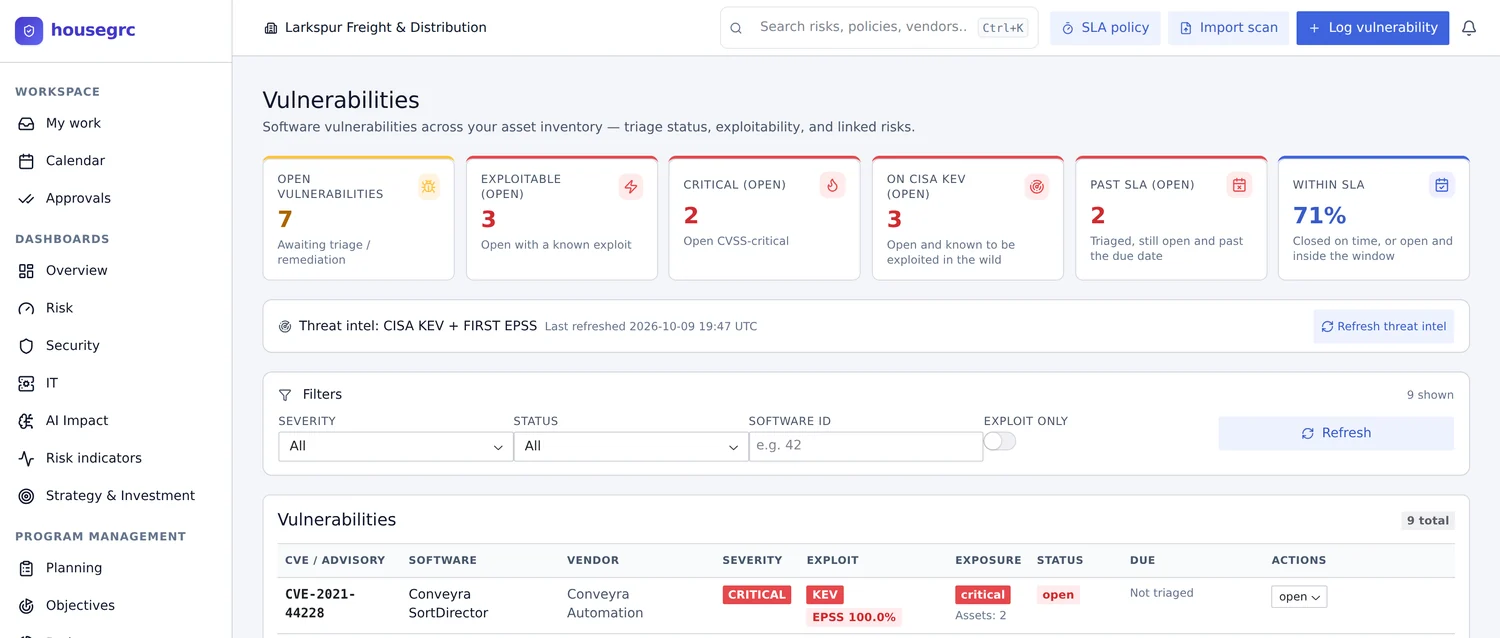The width and height of the screenshot is (1500, 638).
Task: Open the SLA policy button
Action: click(1105, 28)
